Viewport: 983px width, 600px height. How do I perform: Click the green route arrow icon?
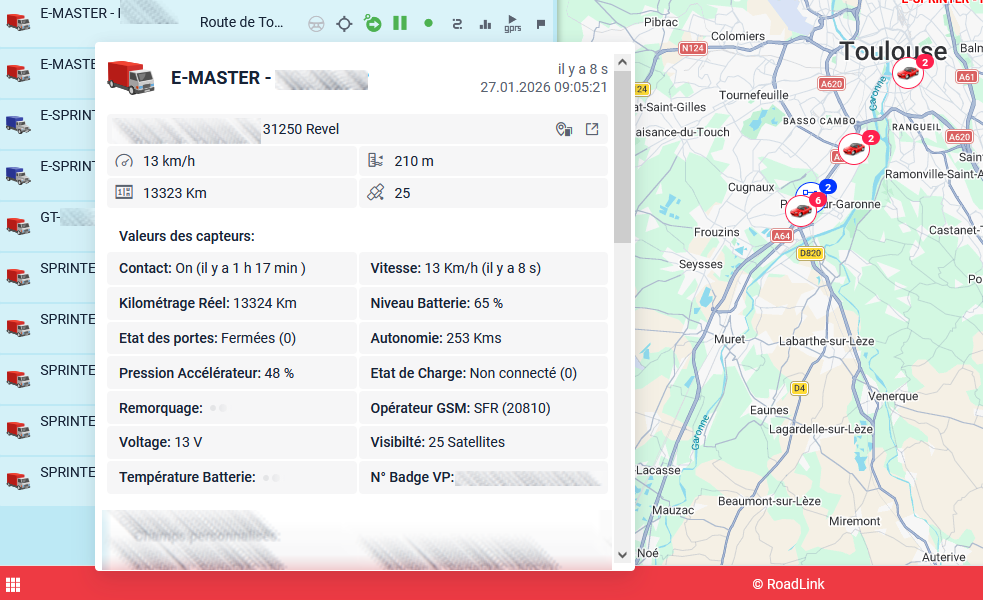pyautogui.click(x=372, y=23)
